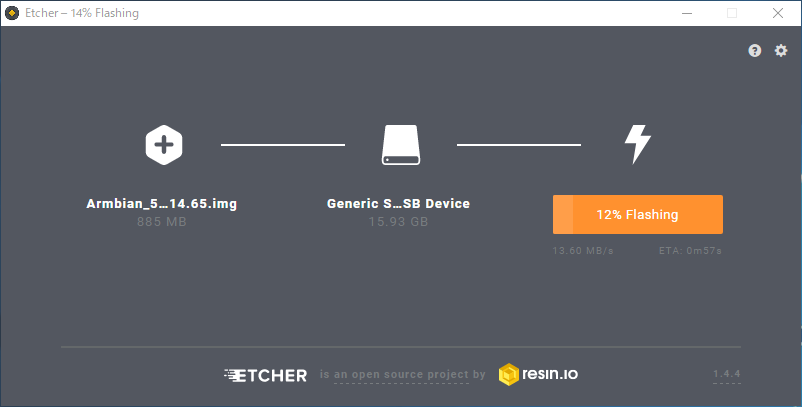Minimize the Etcher window
This screenshot has height=407, width=802.
tap(686, 13)
